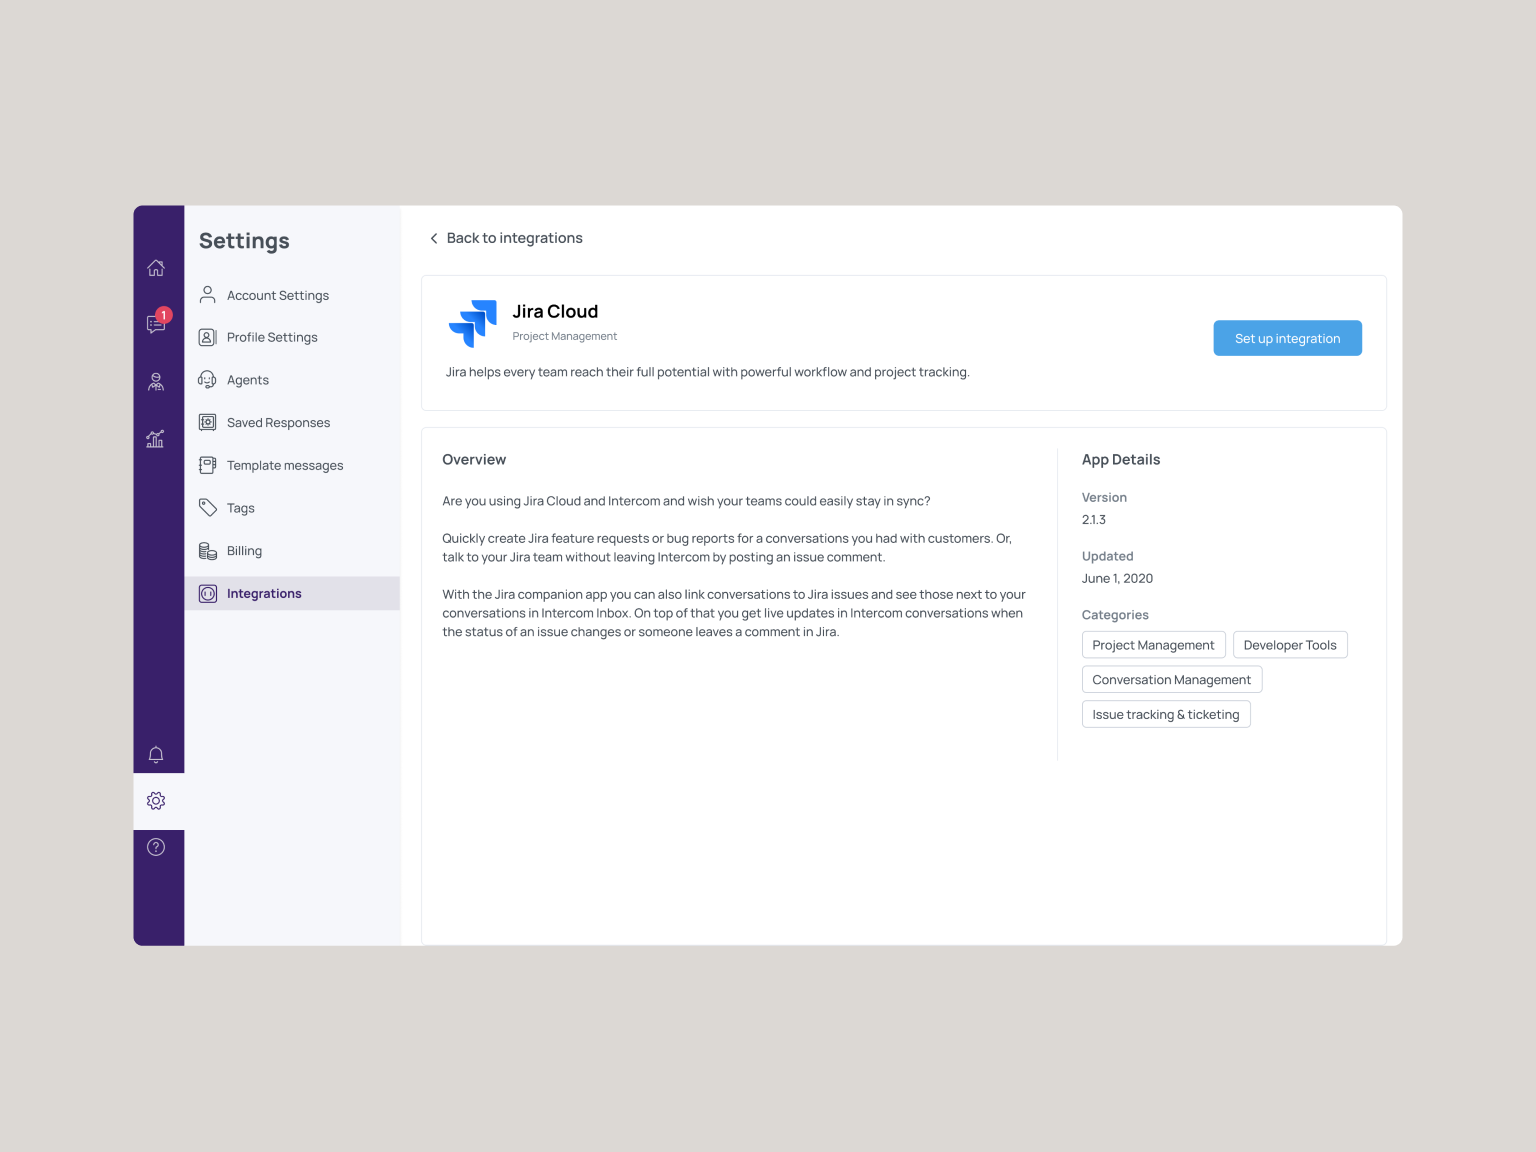Click the Account Settings person icon

(x=208, y=295)
